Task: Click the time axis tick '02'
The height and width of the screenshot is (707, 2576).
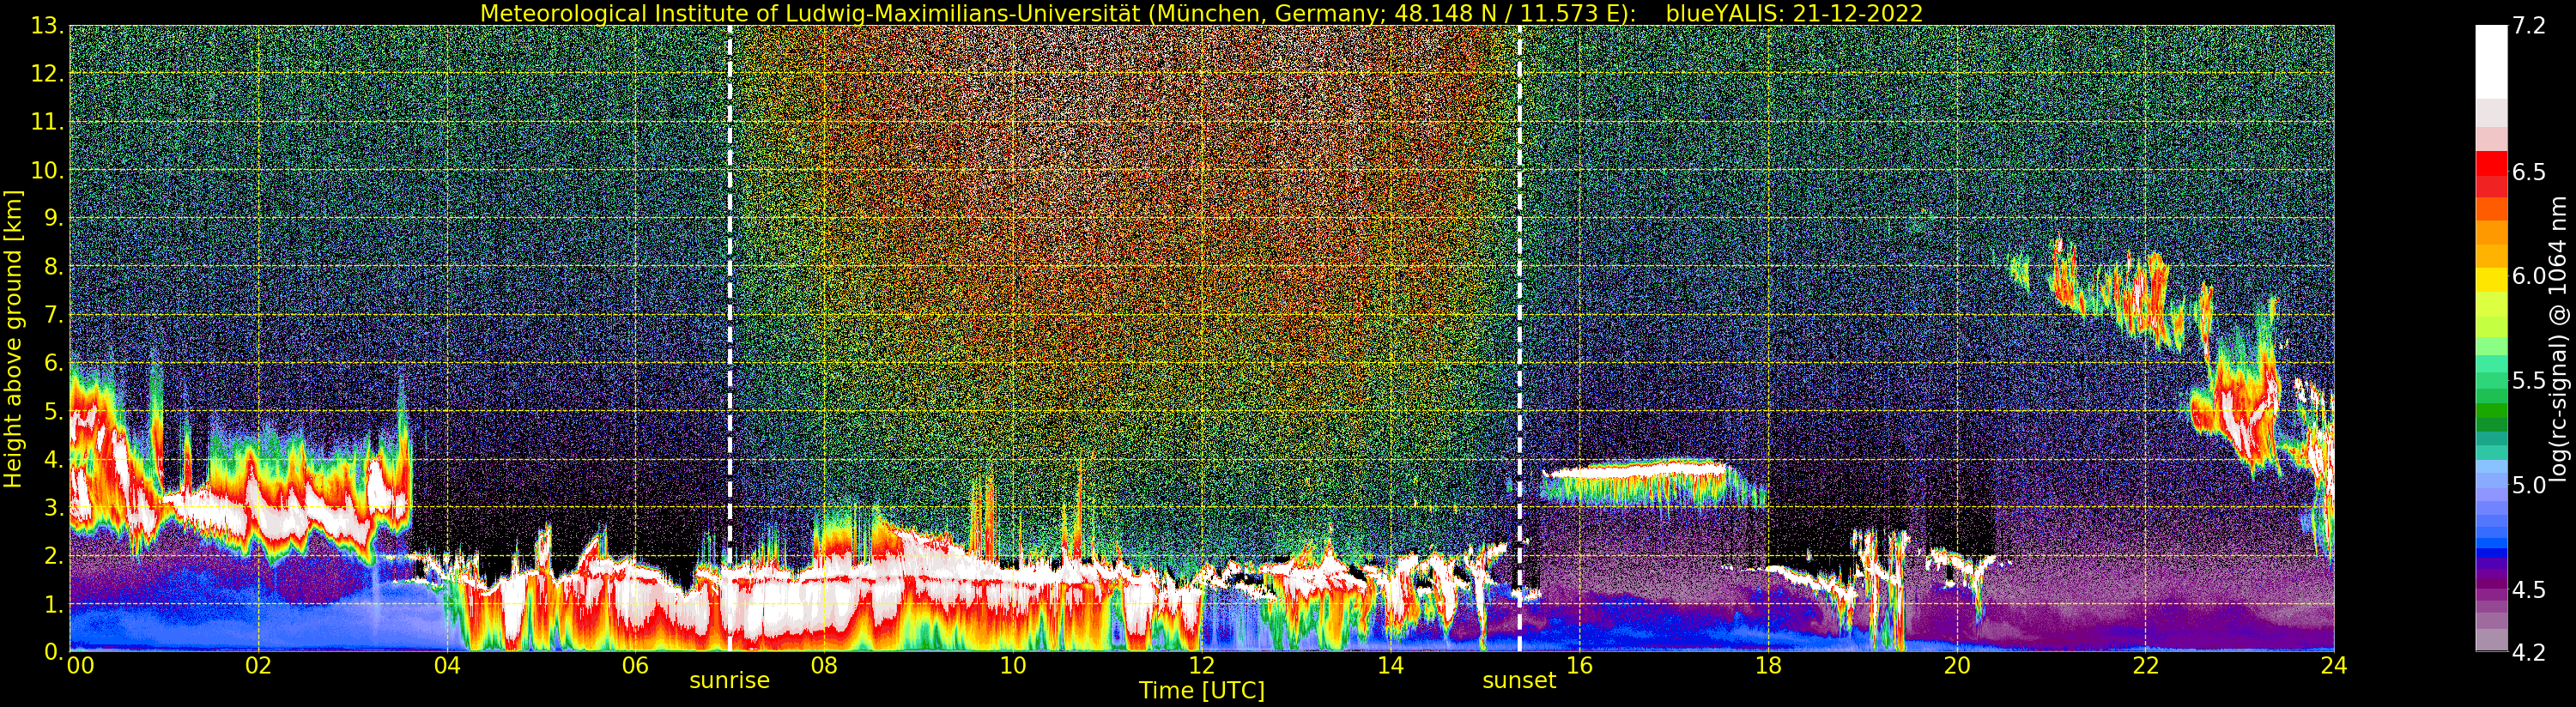Action: point(258,665)
